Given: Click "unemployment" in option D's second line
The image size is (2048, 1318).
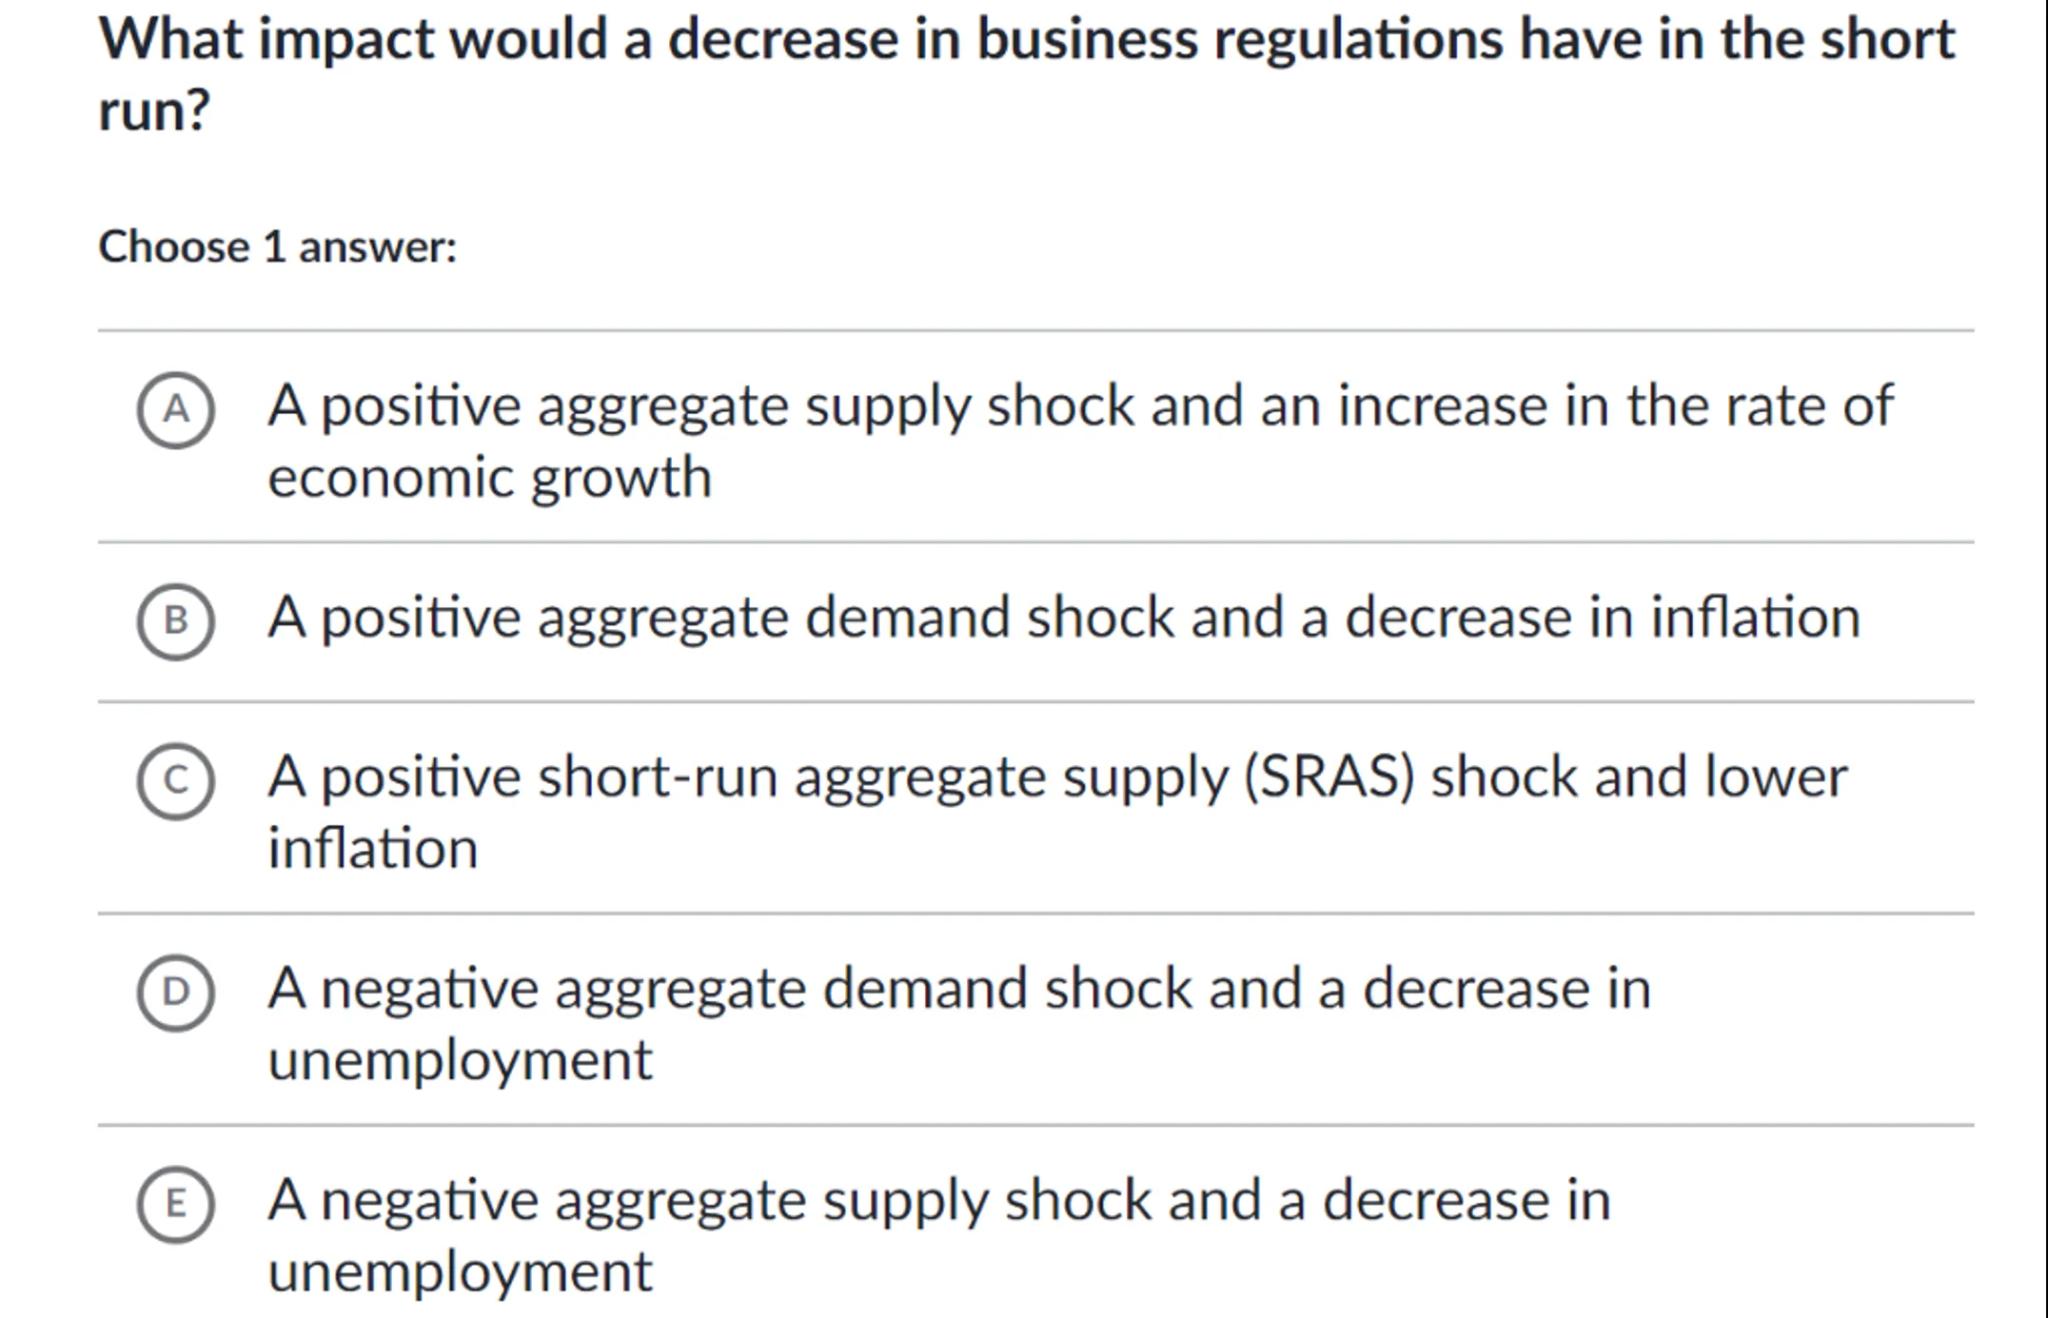Looking at the screenshot, I should coord(460,1060).
